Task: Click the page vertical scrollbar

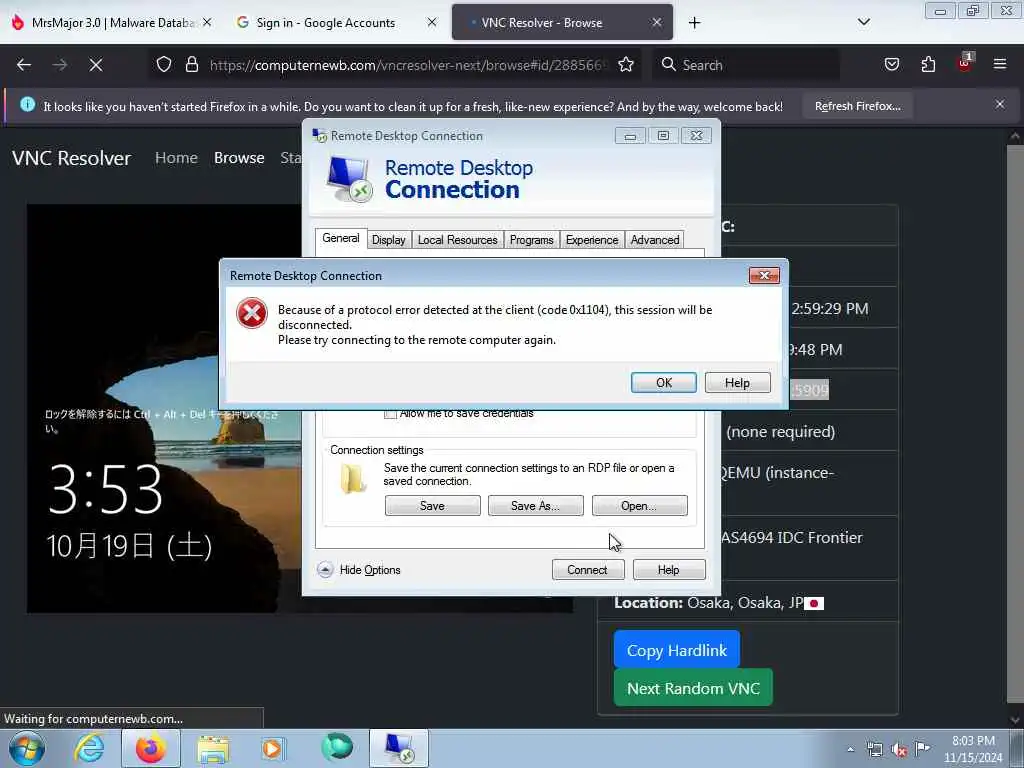Action: (x=1015, y=424)
